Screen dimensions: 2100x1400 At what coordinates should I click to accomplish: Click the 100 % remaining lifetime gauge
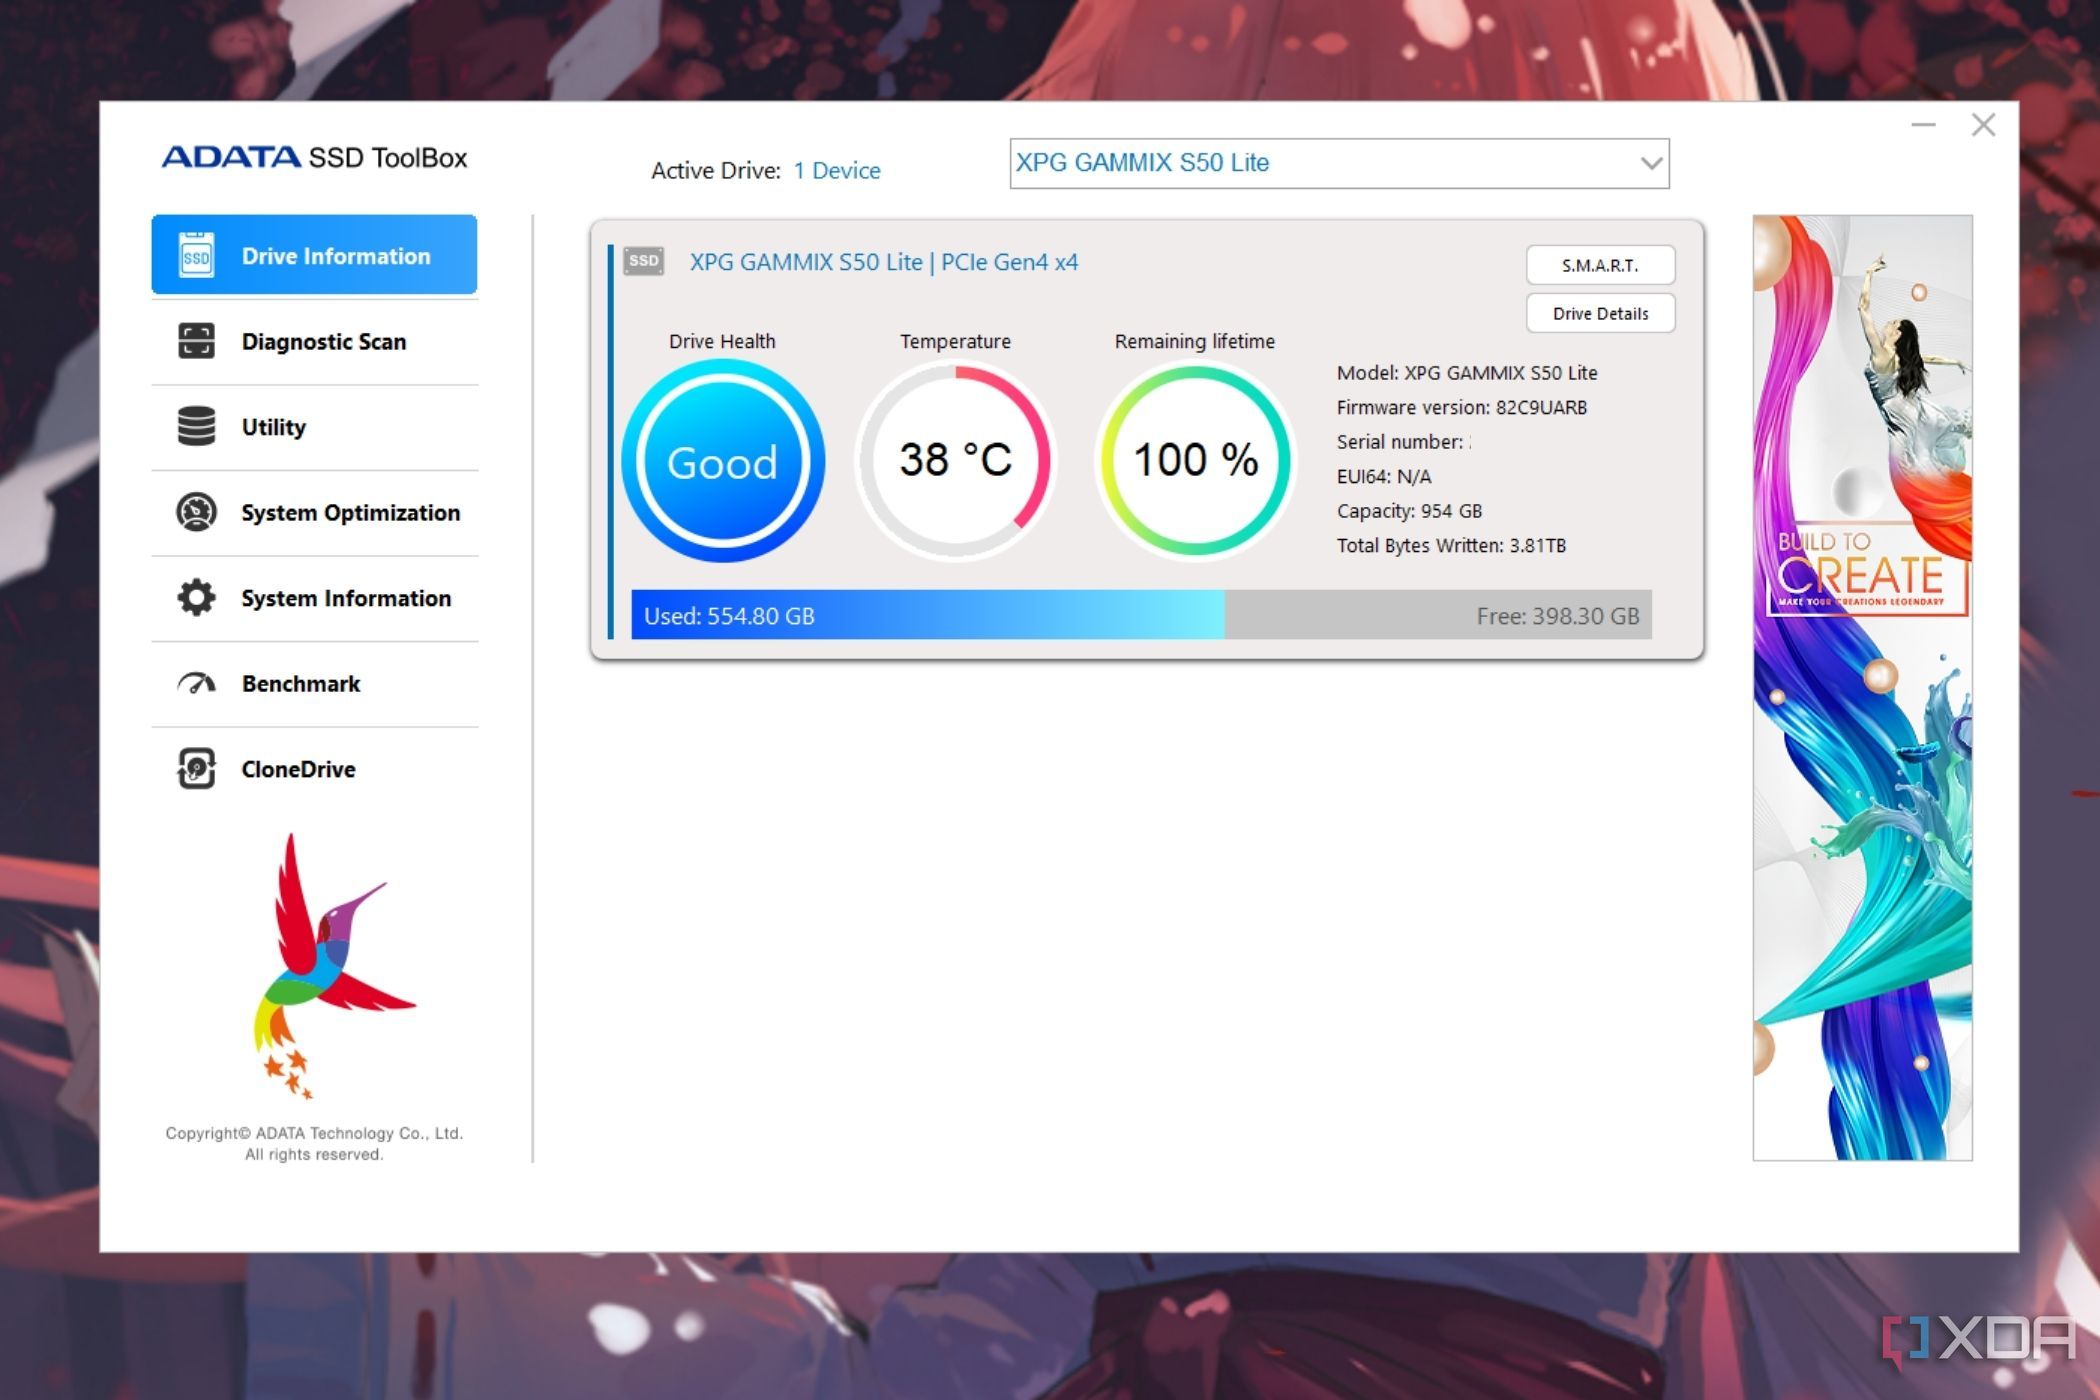coord(1195,460)
